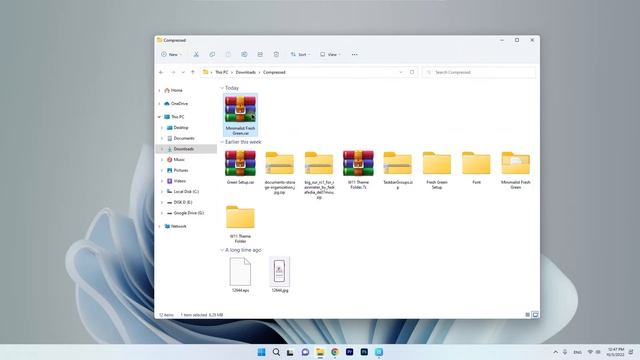640x360 pixels.
Task: Show hidden system tray icons
Action: point(556,352)
